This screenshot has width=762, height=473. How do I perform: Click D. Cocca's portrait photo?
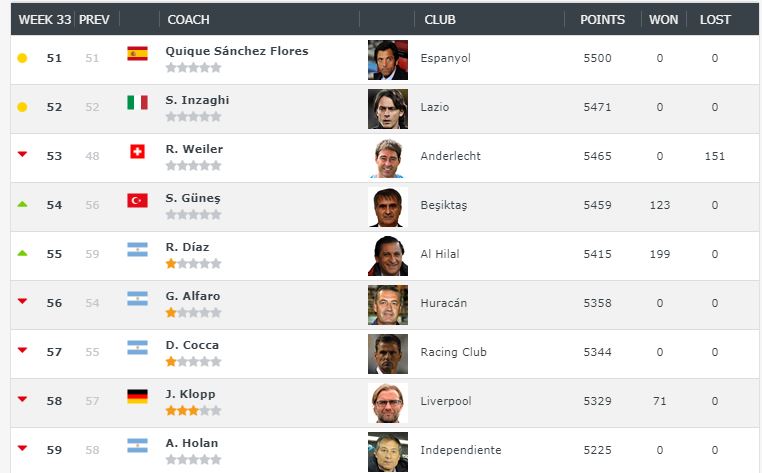388,354
